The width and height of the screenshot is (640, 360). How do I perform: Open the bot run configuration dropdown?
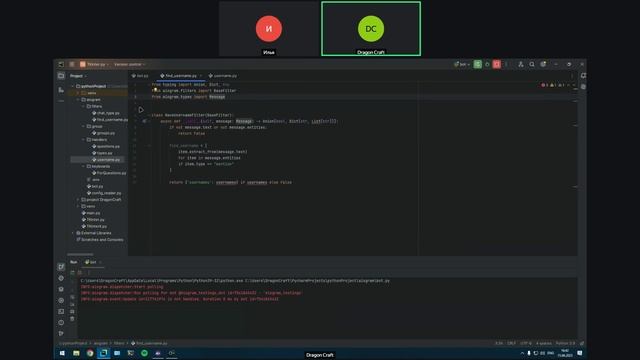click(x=462, y=64)
